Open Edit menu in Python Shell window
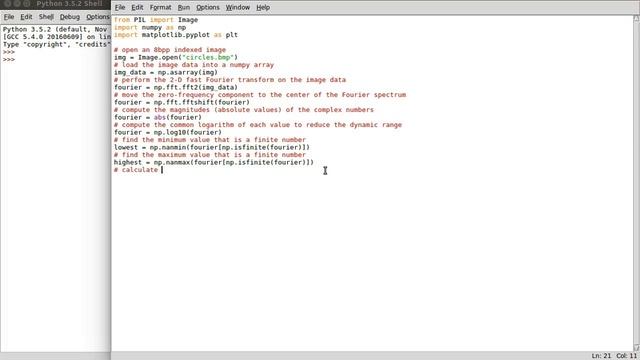640x360 pixels. (x=26, y=17)
